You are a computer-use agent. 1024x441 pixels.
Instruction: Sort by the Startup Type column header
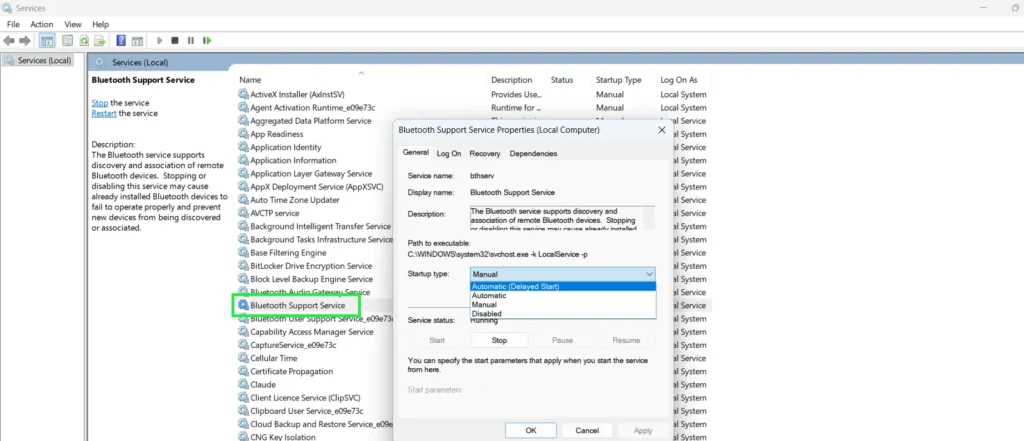(x=618, y=80)
